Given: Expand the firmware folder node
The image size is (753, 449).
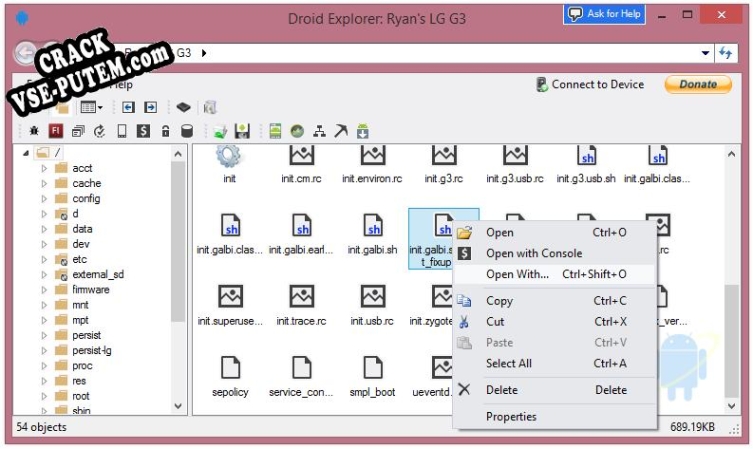Looking at the screenshot, I should tap(44, 290).
